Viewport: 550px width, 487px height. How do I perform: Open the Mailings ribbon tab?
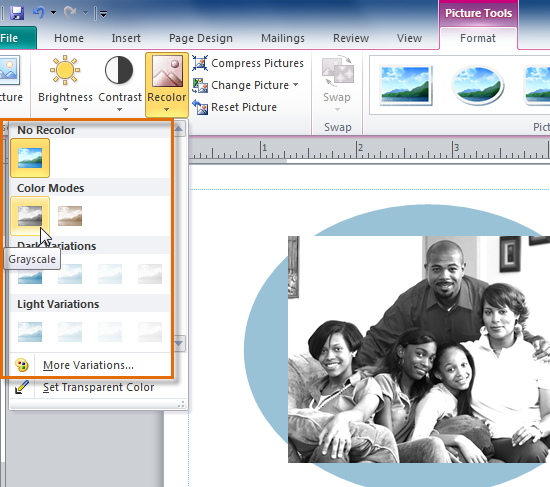tap(283, 38)
